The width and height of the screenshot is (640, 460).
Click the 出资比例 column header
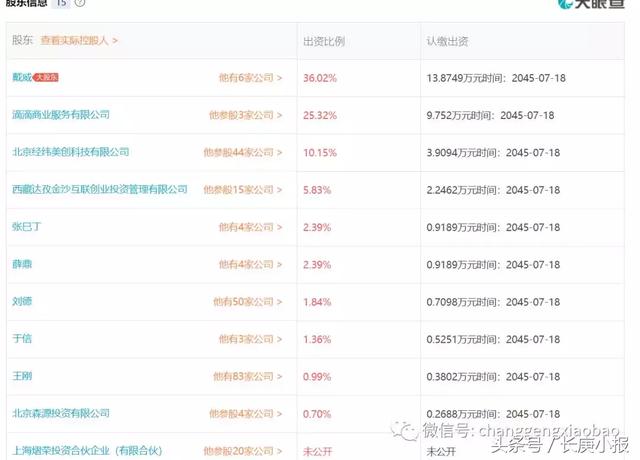coord(324,41)
